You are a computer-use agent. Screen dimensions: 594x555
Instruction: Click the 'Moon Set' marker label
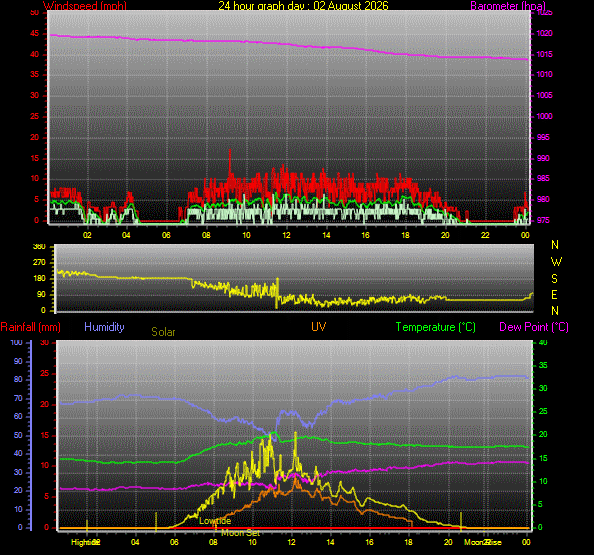coord(241,533)
